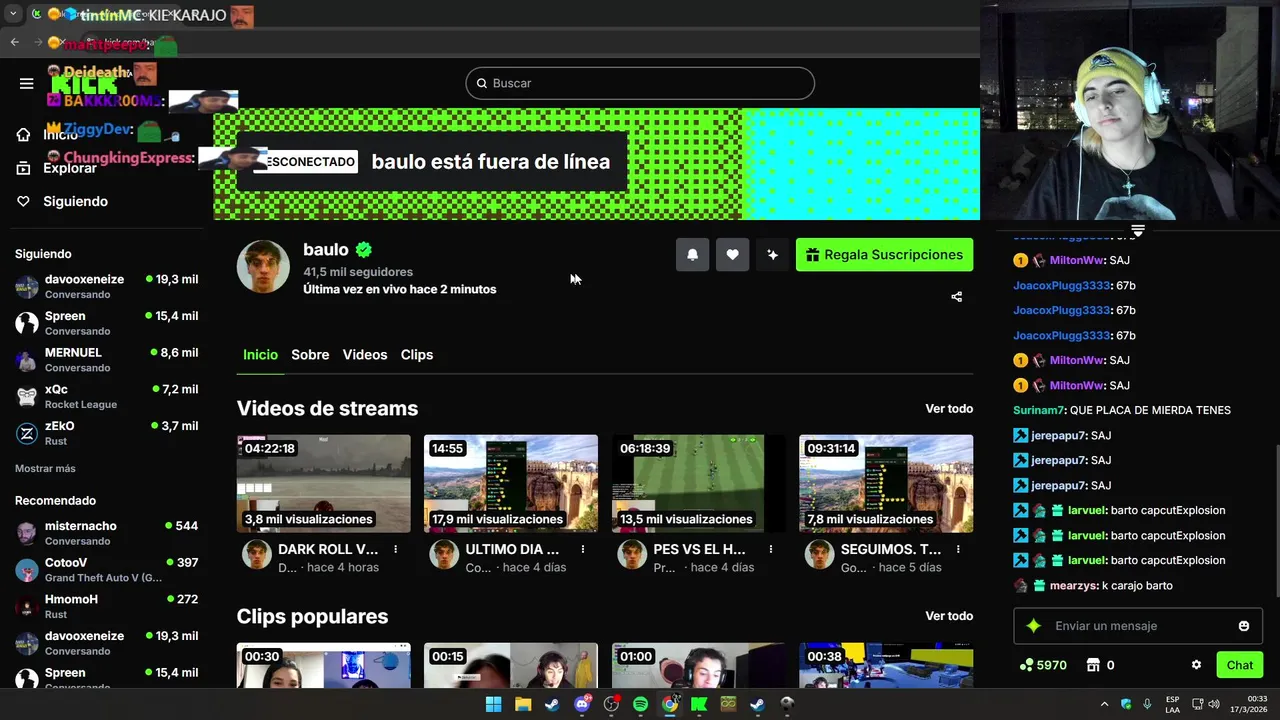1280x720 pixels.
Task: Open HmomoH recommended channel
Action: point(106,606)
